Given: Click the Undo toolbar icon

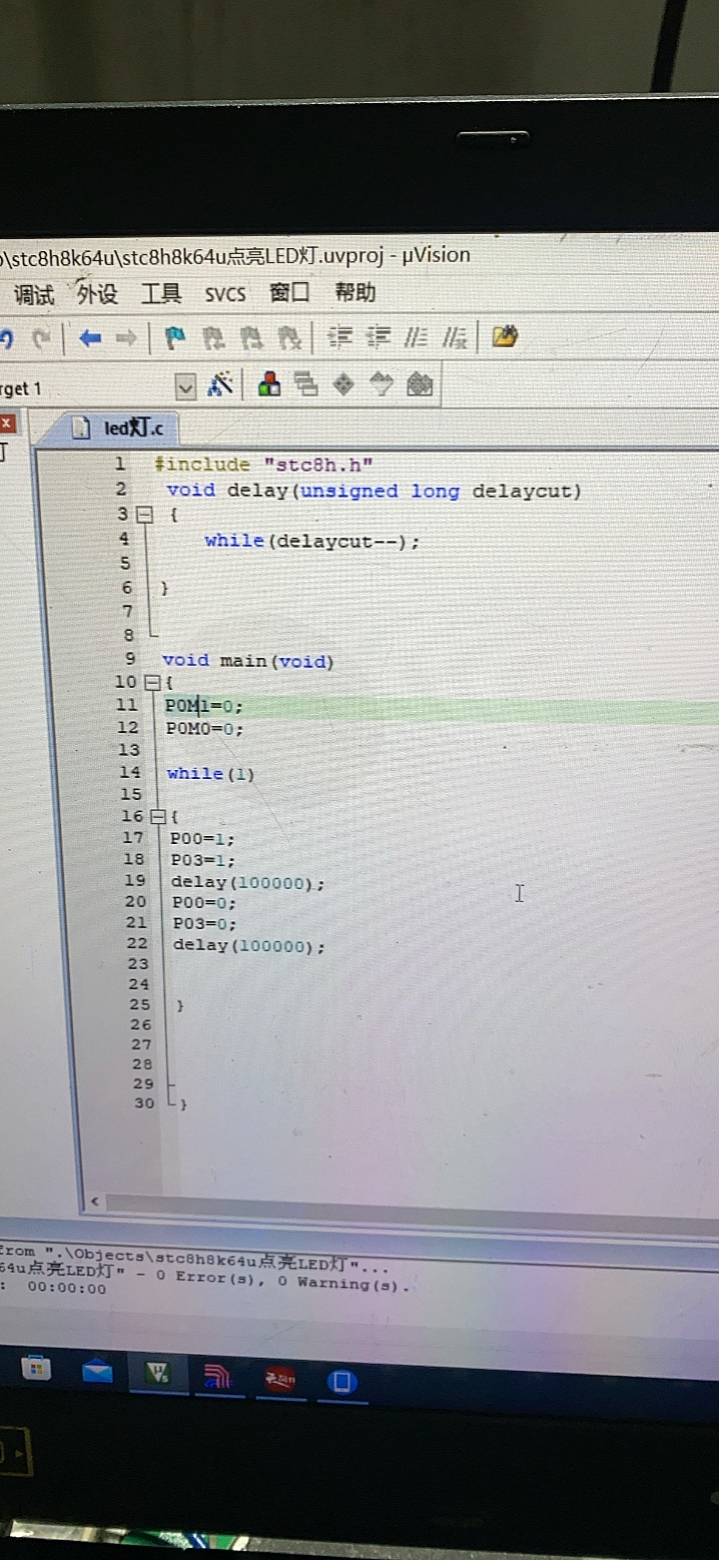Looking at the screenshot, I should (x=5, y=339).
